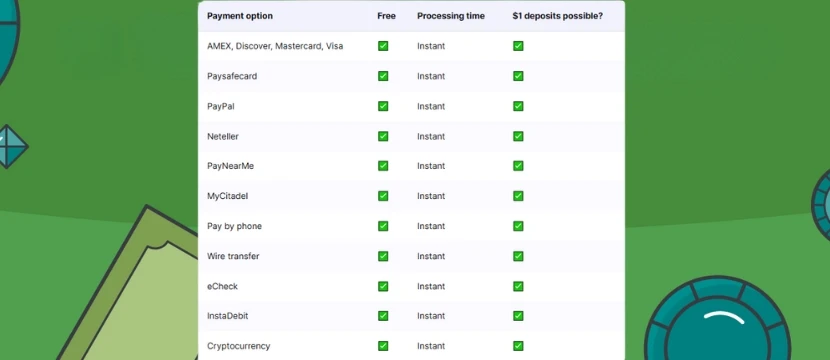Click the $1 deposit checkmark for PayNearMe
Viewport: 830px width, 360px height.
click(x=518, y=166)
